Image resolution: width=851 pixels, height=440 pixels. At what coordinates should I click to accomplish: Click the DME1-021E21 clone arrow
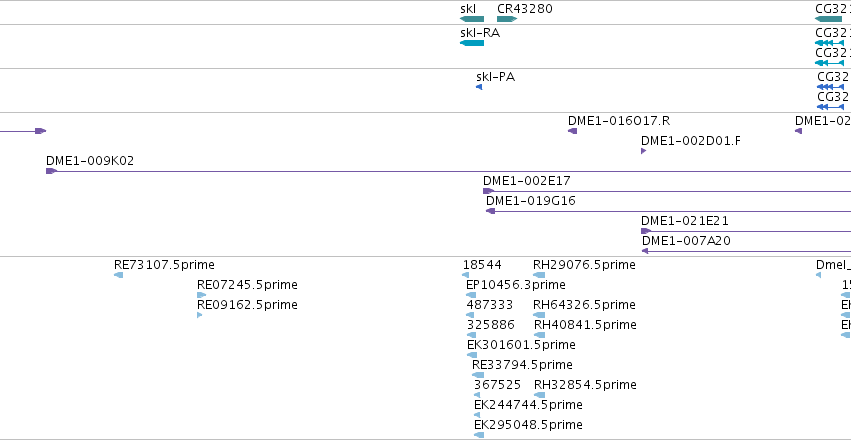click(646, 231)
